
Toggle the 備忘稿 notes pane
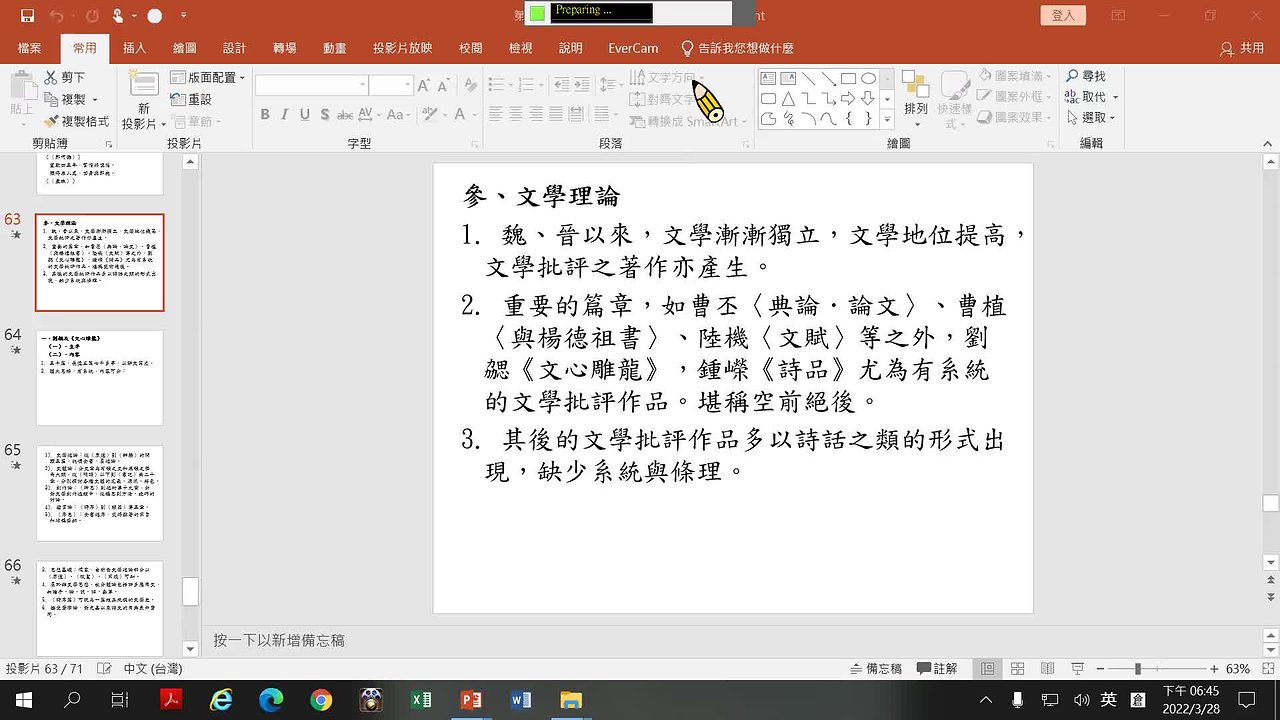[x=876, y=668]
